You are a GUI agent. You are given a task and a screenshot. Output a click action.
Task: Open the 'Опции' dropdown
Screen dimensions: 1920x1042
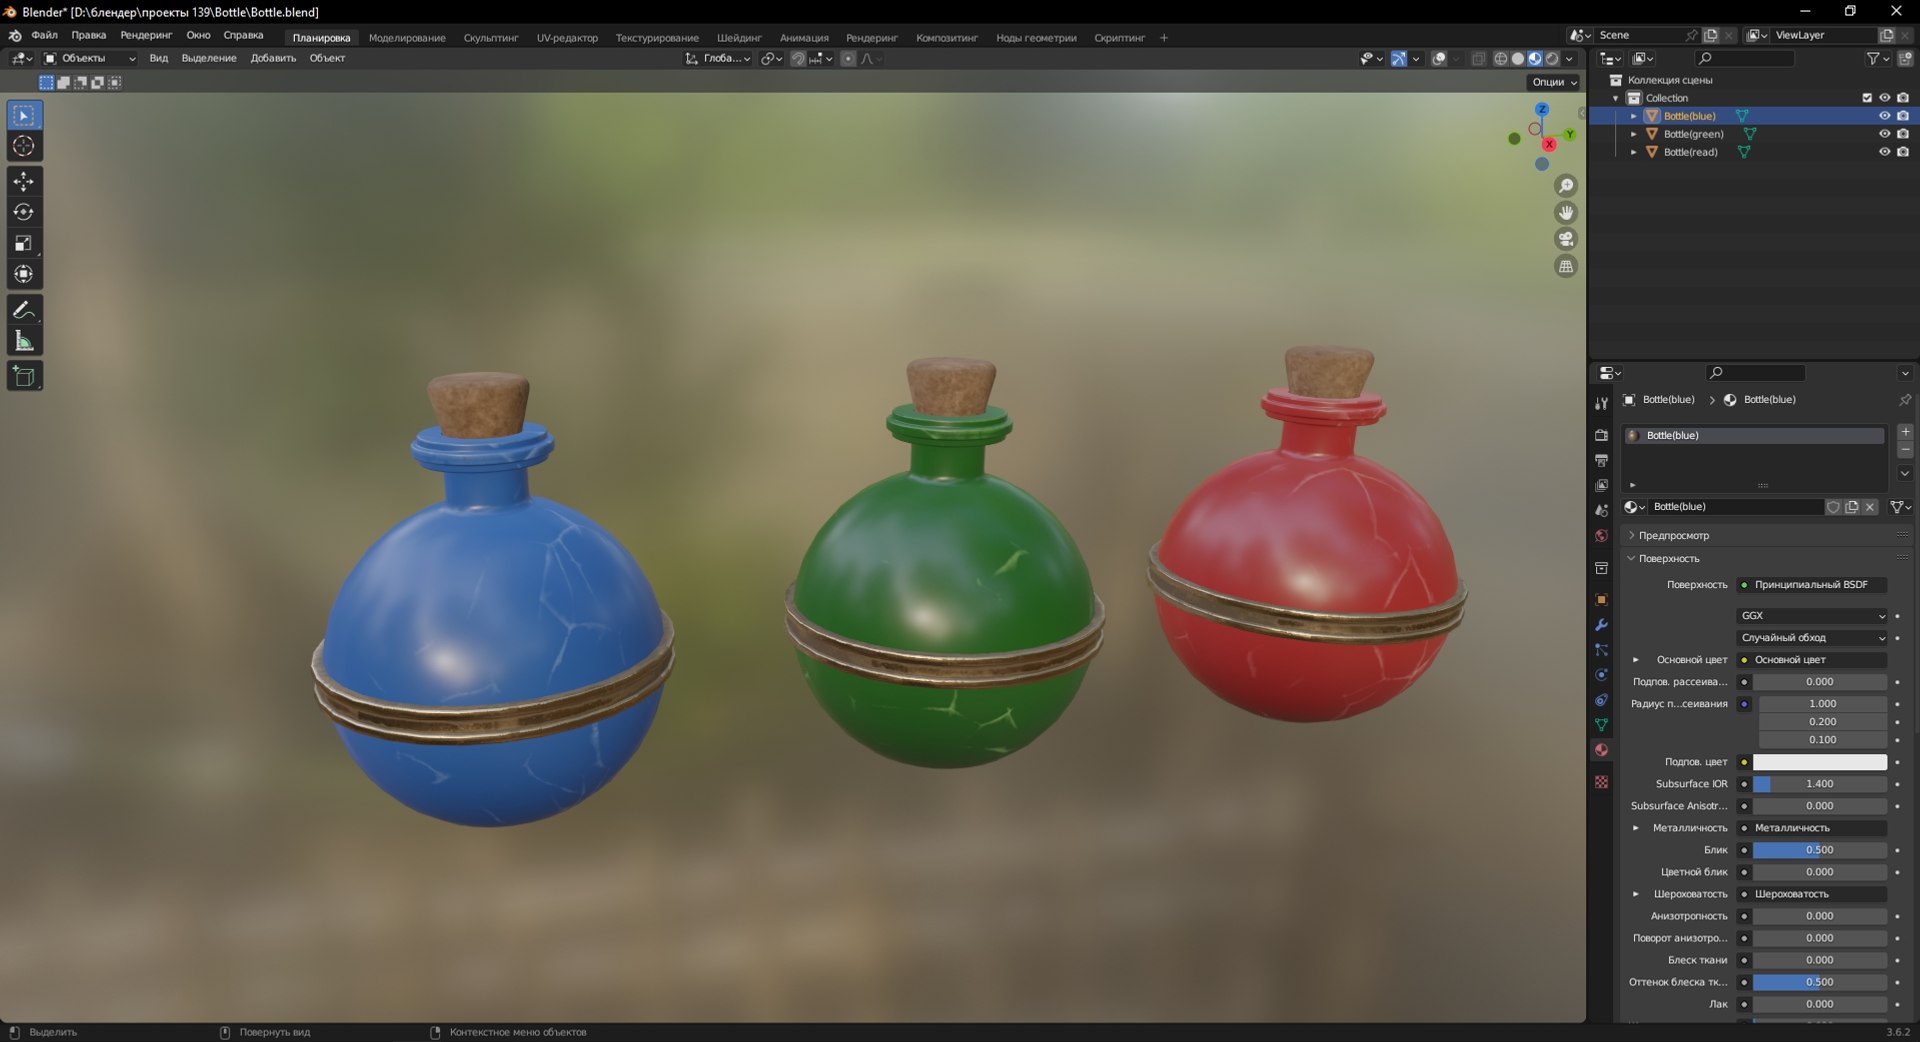click(1554, 82)
